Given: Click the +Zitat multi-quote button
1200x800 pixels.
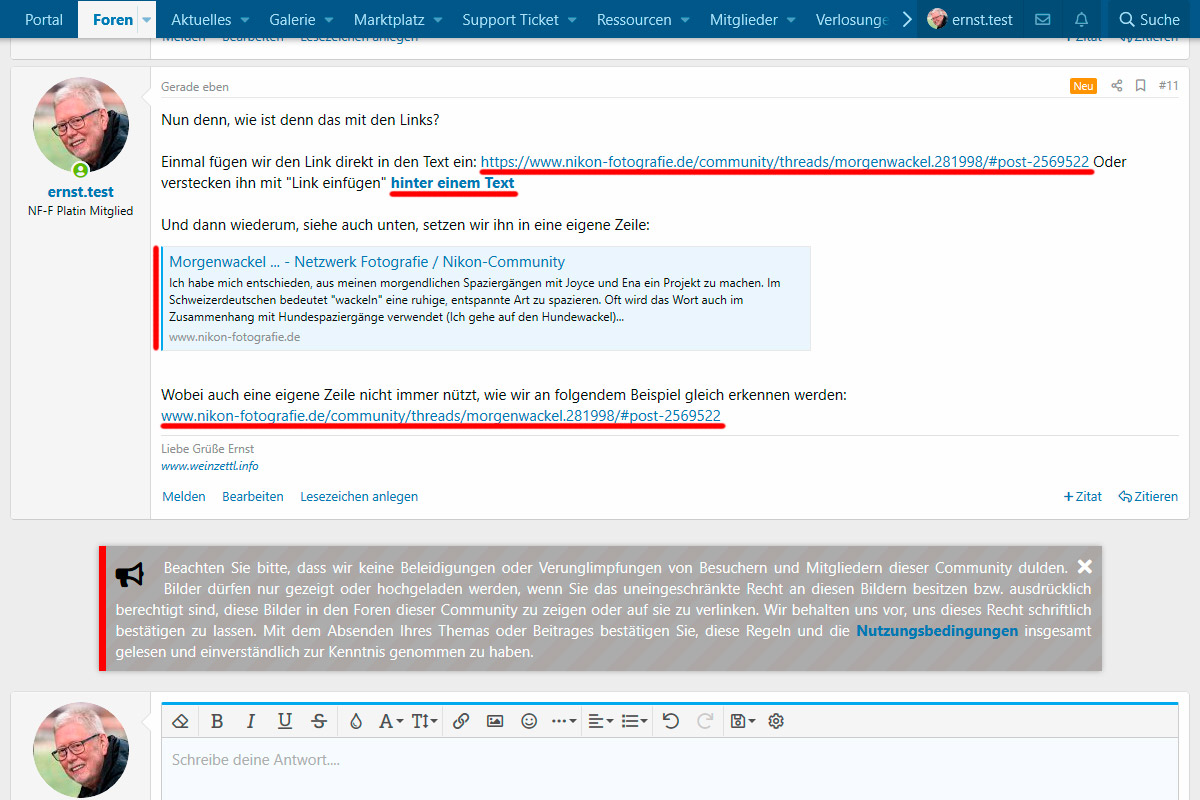Looking at the screenshot, I should click(x=1083, y=496).
